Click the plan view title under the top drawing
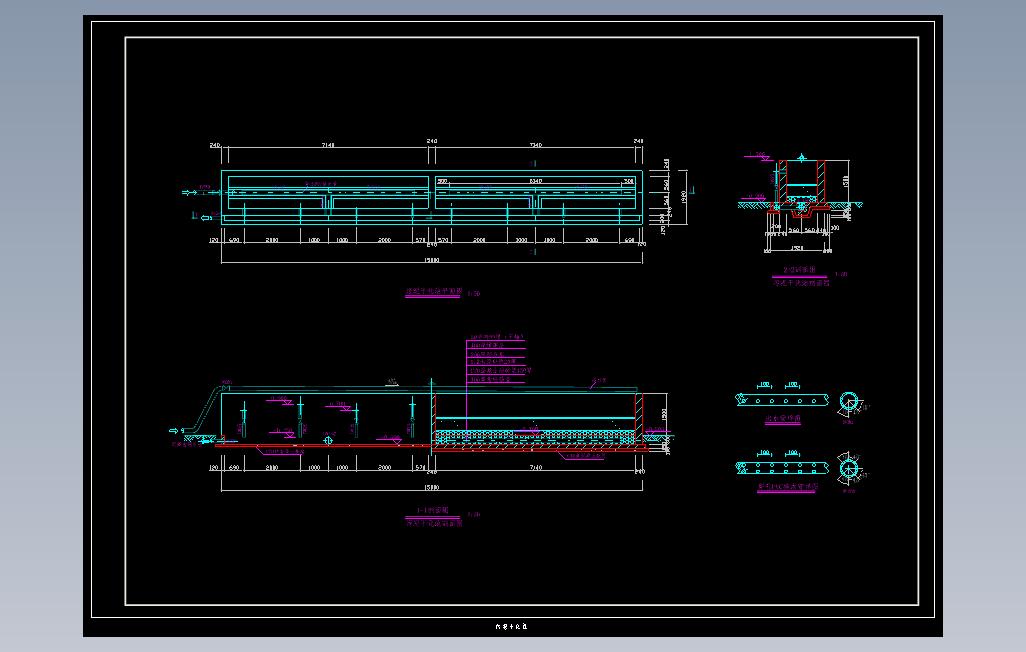The width and height of the screenshot is (1026, 652). click(434, 292)
